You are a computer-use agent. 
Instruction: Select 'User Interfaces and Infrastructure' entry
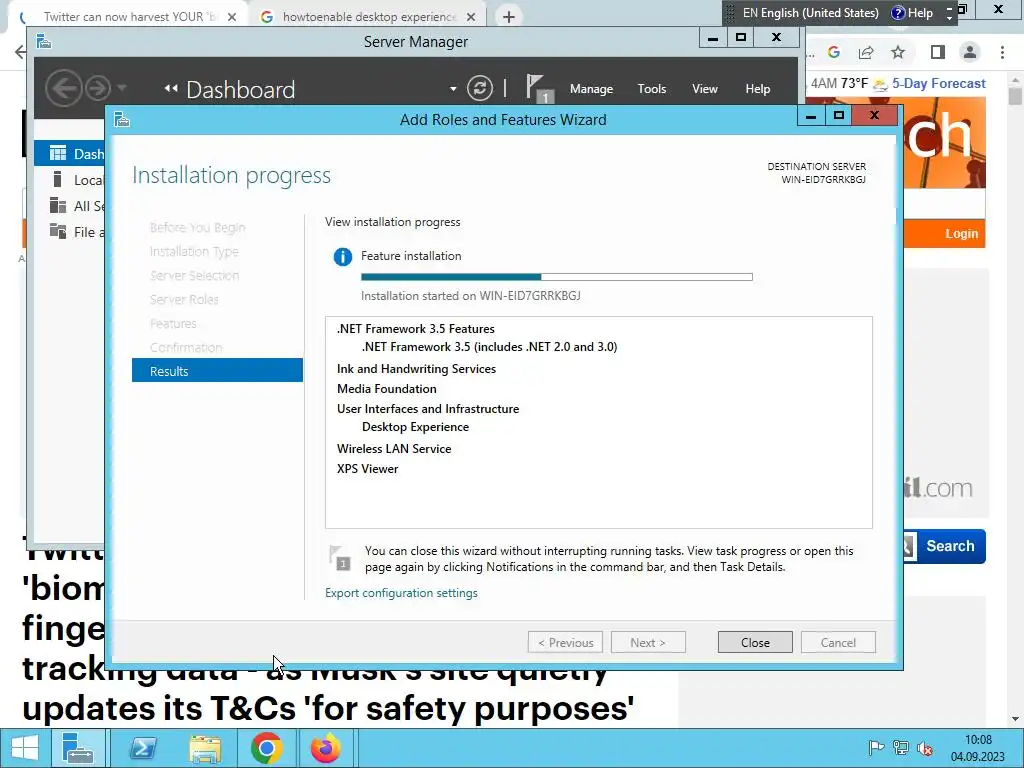point(428,409)
